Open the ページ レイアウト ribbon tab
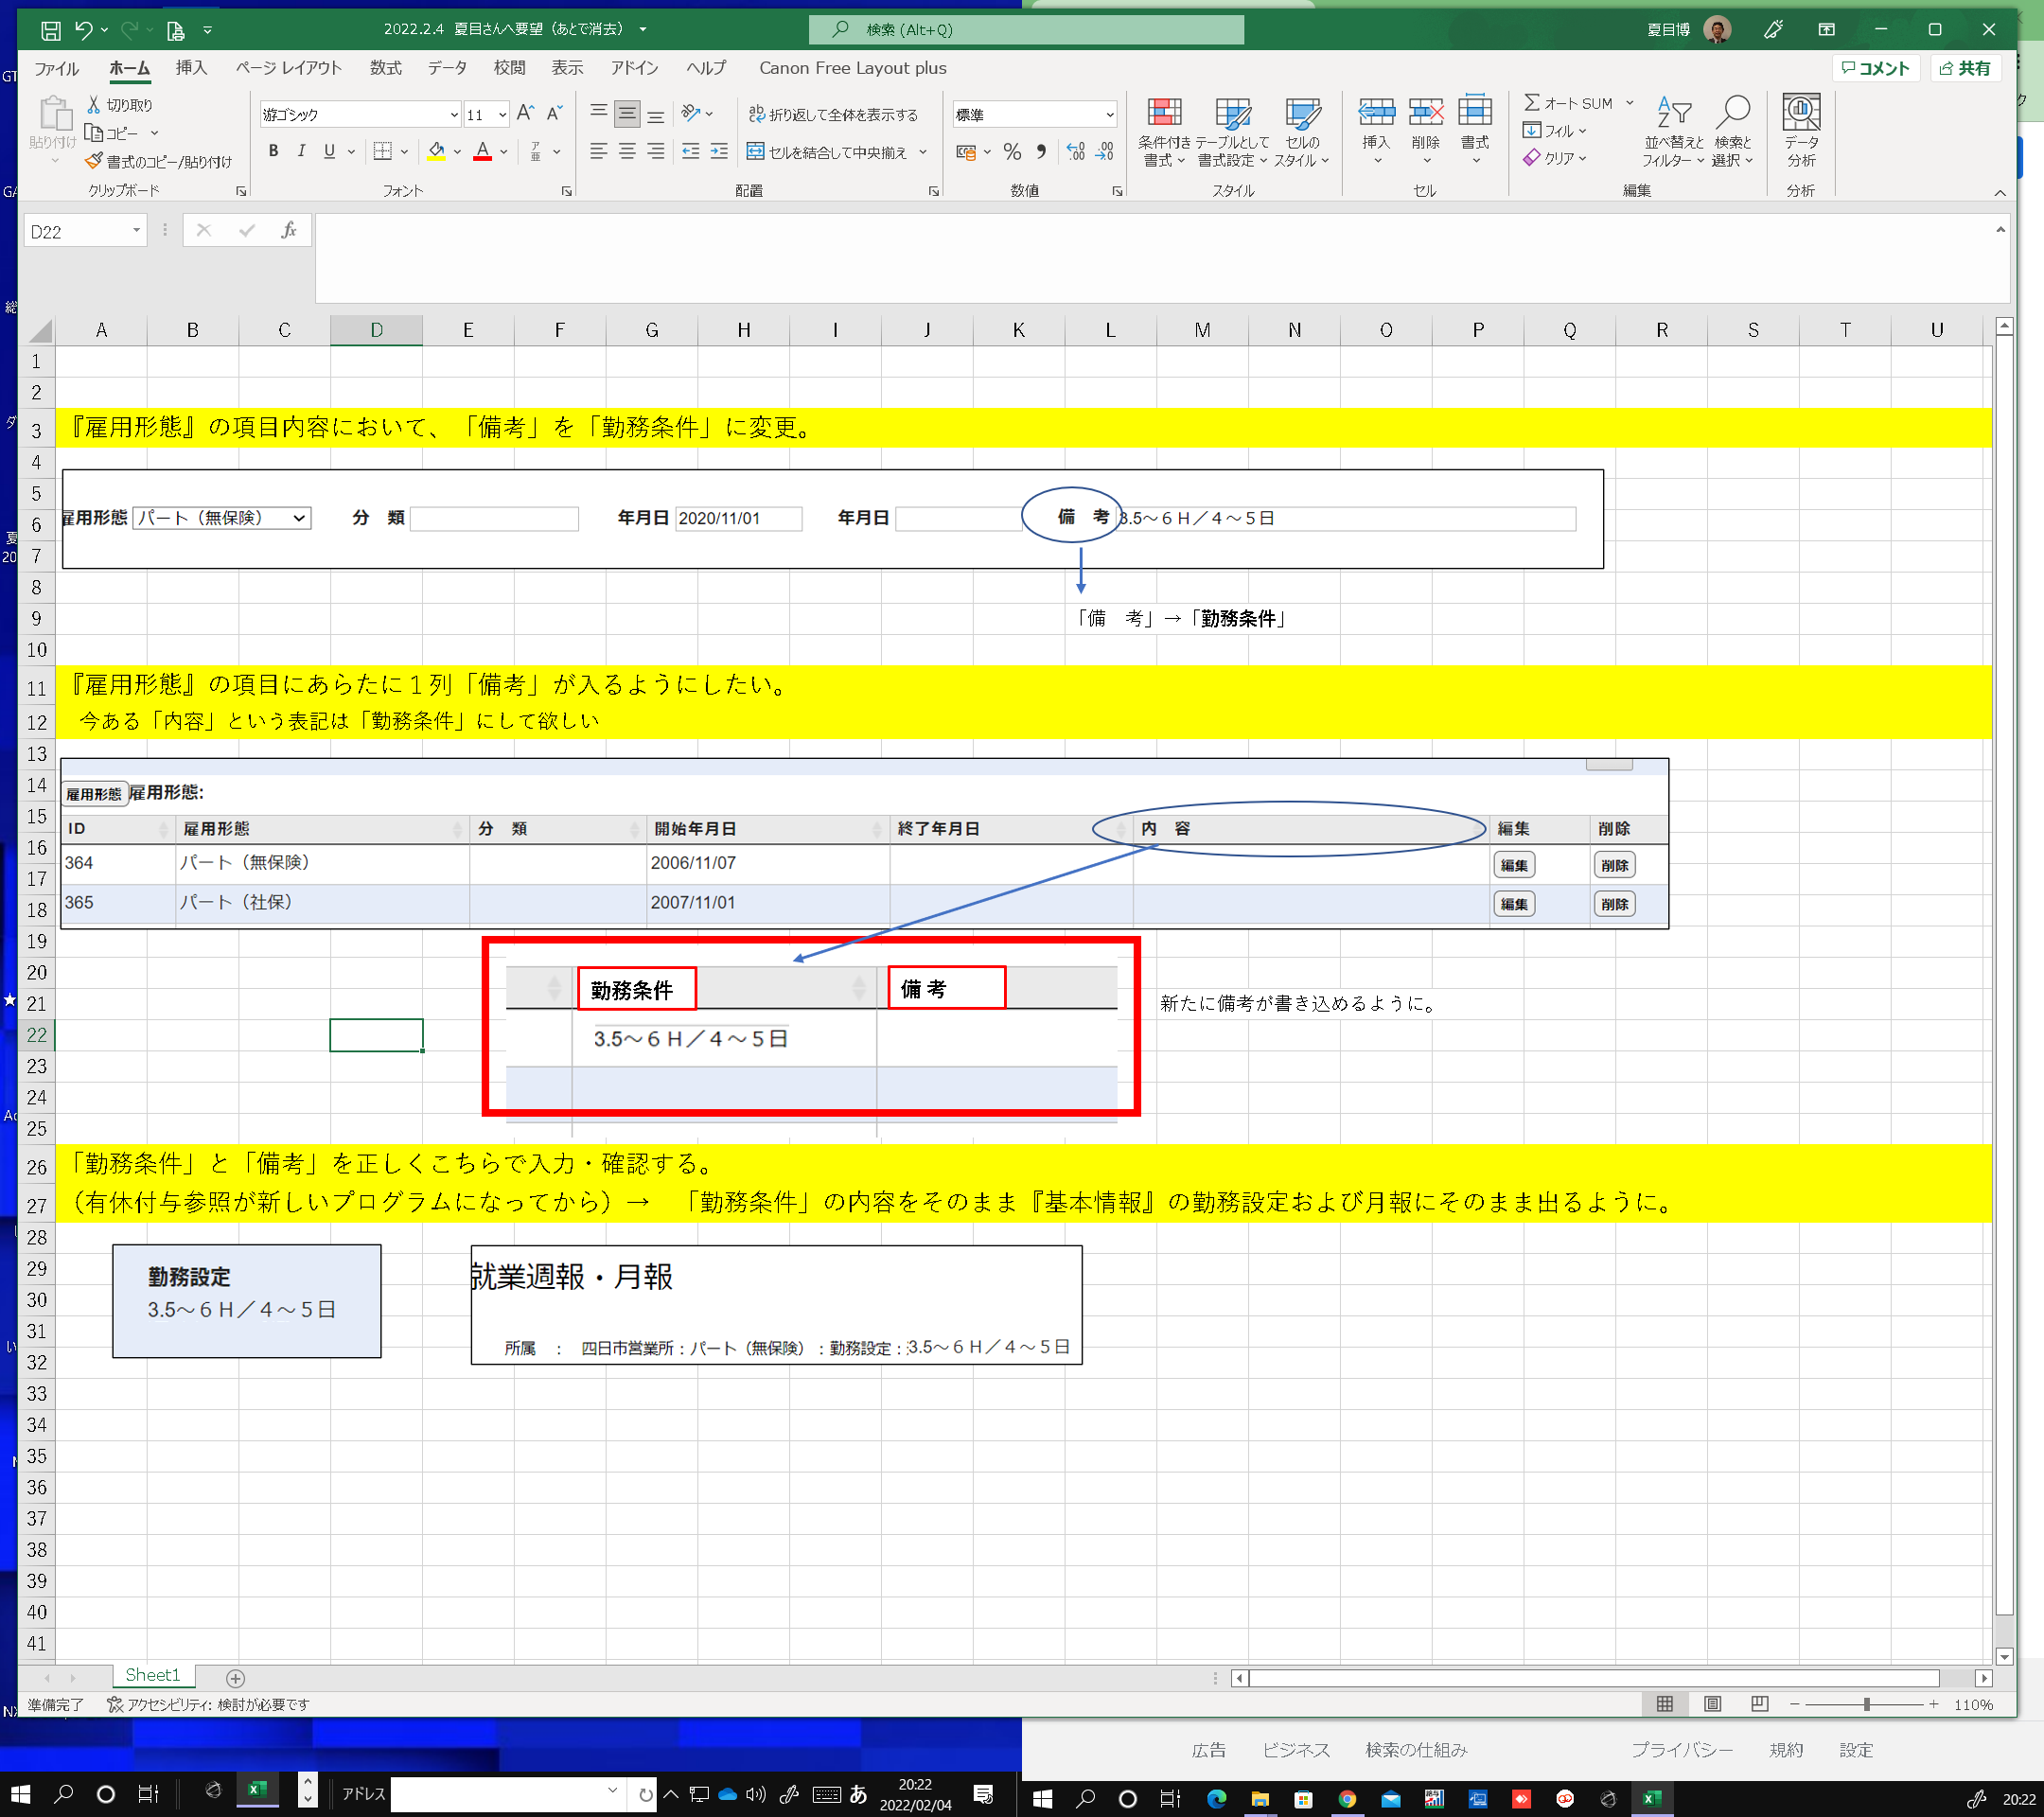Image resolution: width=2044 pixels, height=1817 pixels. pos(288,68)
